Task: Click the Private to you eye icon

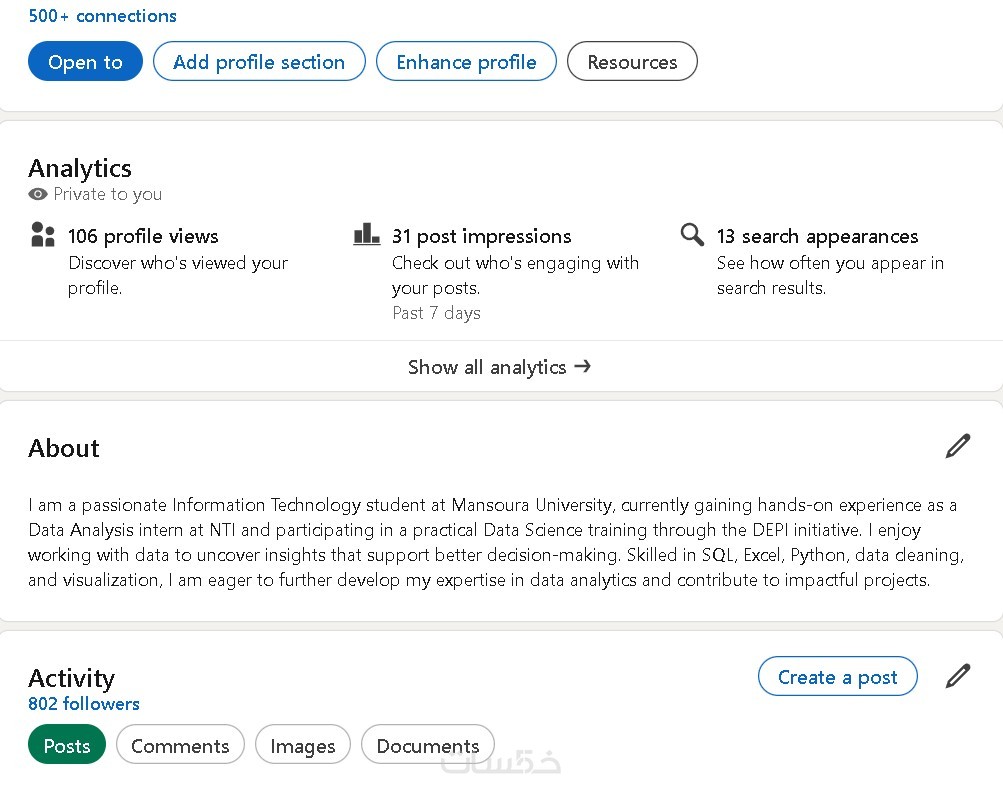Action: [x=38, y=195]
